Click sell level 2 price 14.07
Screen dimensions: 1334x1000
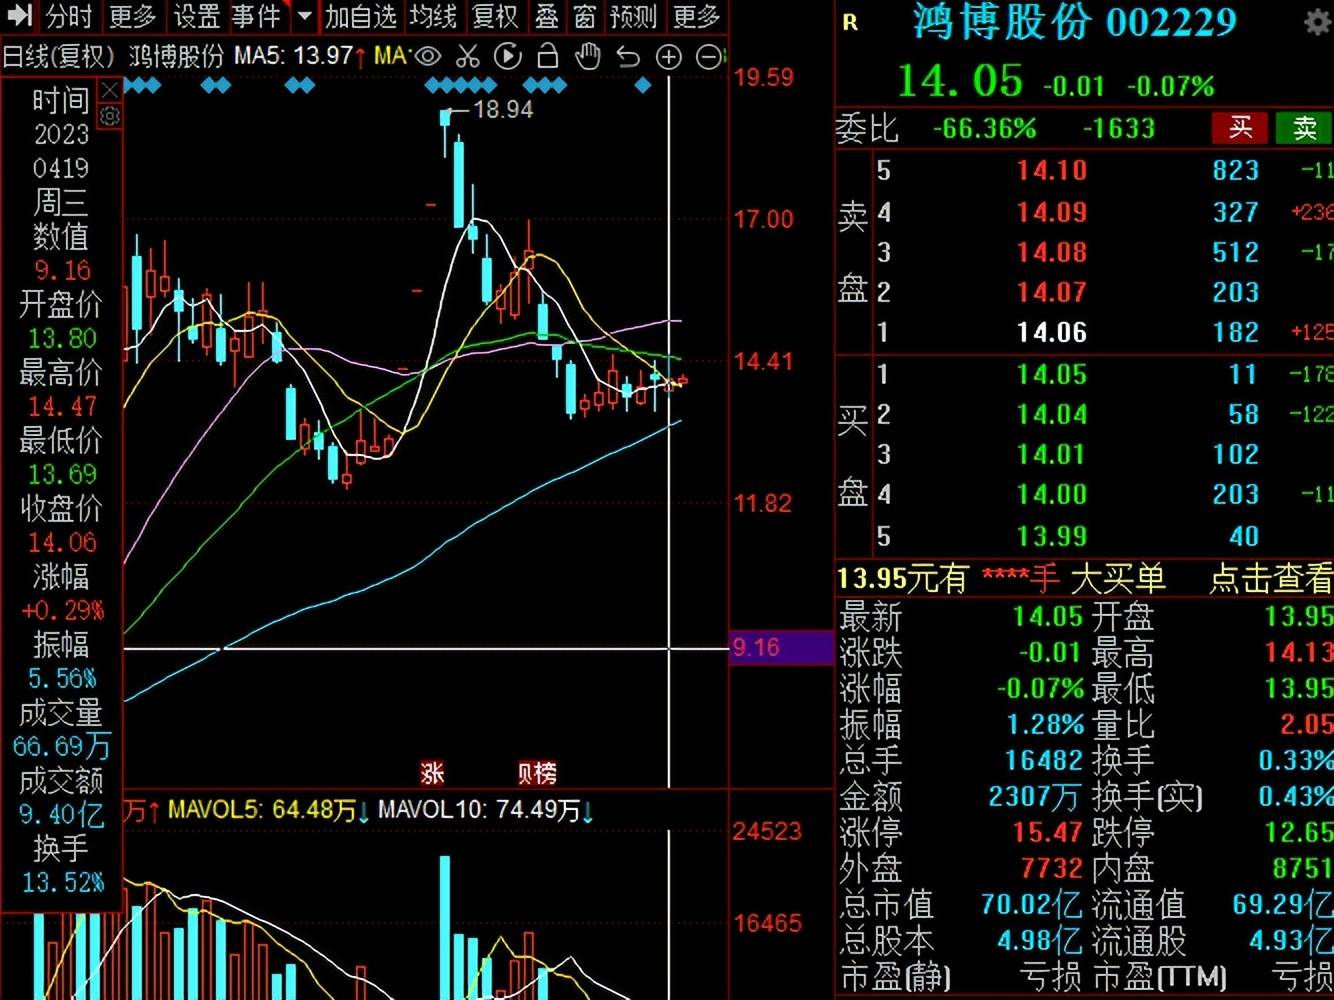(x=1052, y=292)
